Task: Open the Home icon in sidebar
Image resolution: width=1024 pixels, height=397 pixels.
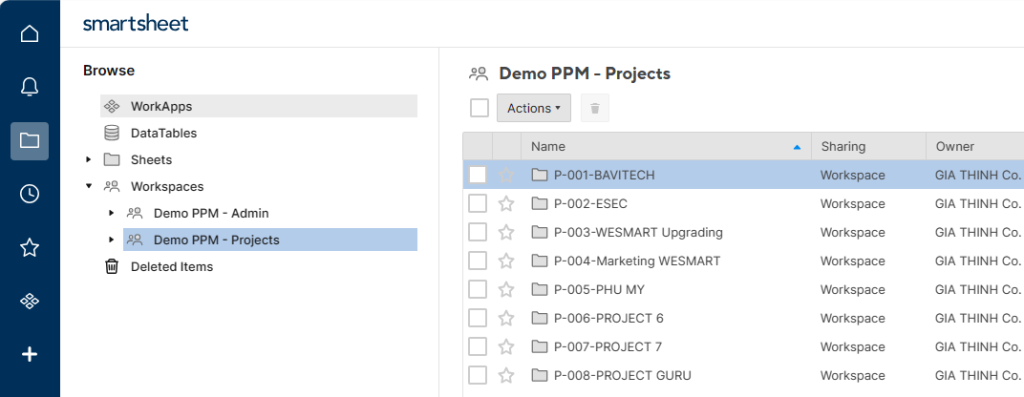Action: (x=29, y=33)
